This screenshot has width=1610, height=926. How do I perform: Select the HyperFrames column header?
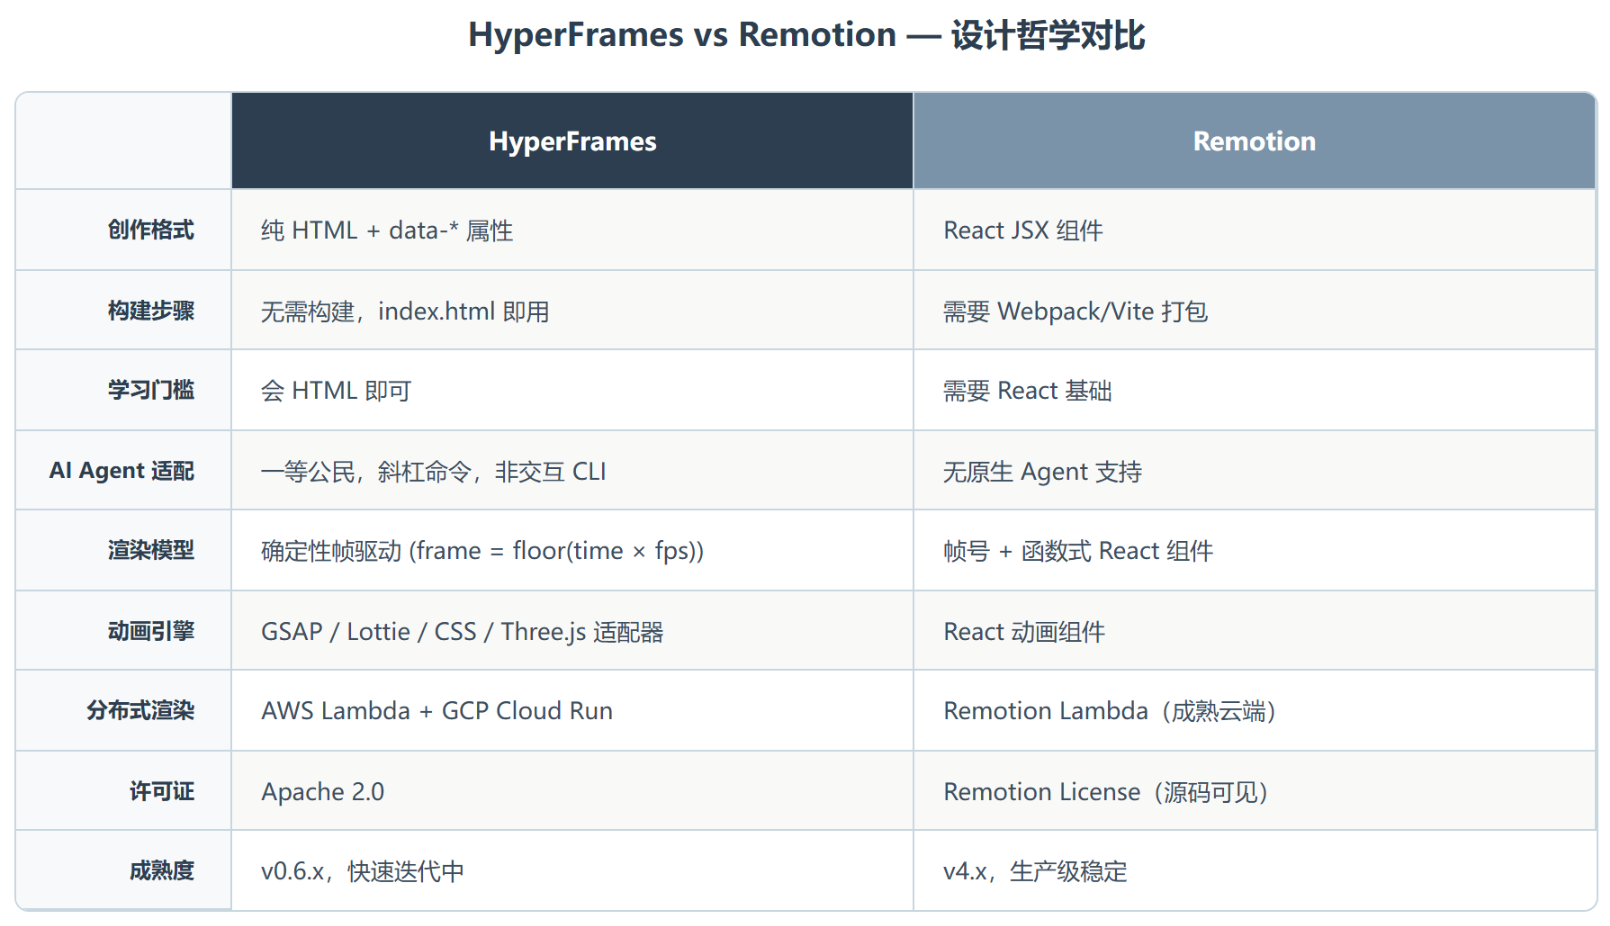pyautogui.click(x=572, y=141)
